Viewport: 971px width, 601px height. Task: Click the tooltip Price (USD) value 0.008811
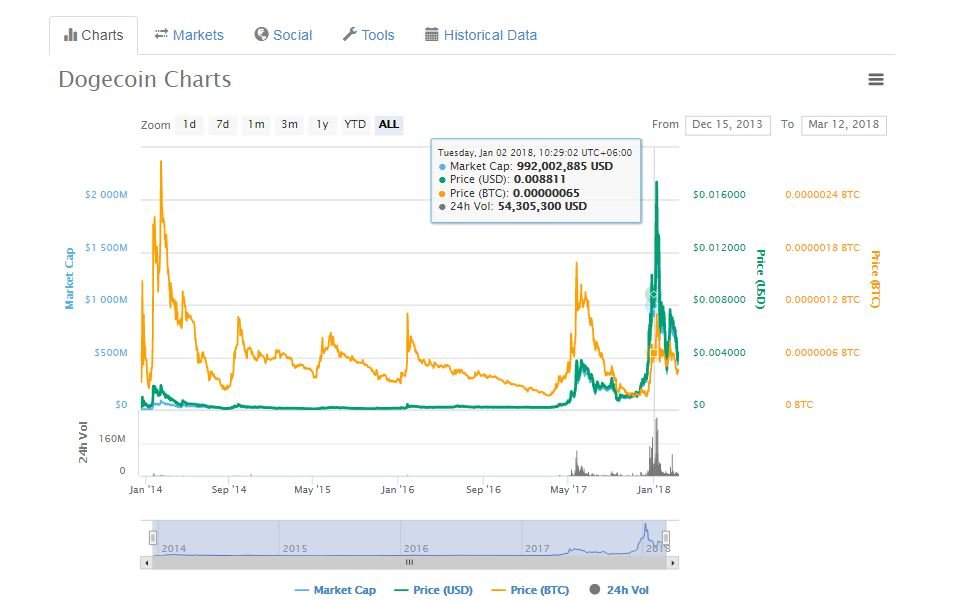[x=539, y=179]
